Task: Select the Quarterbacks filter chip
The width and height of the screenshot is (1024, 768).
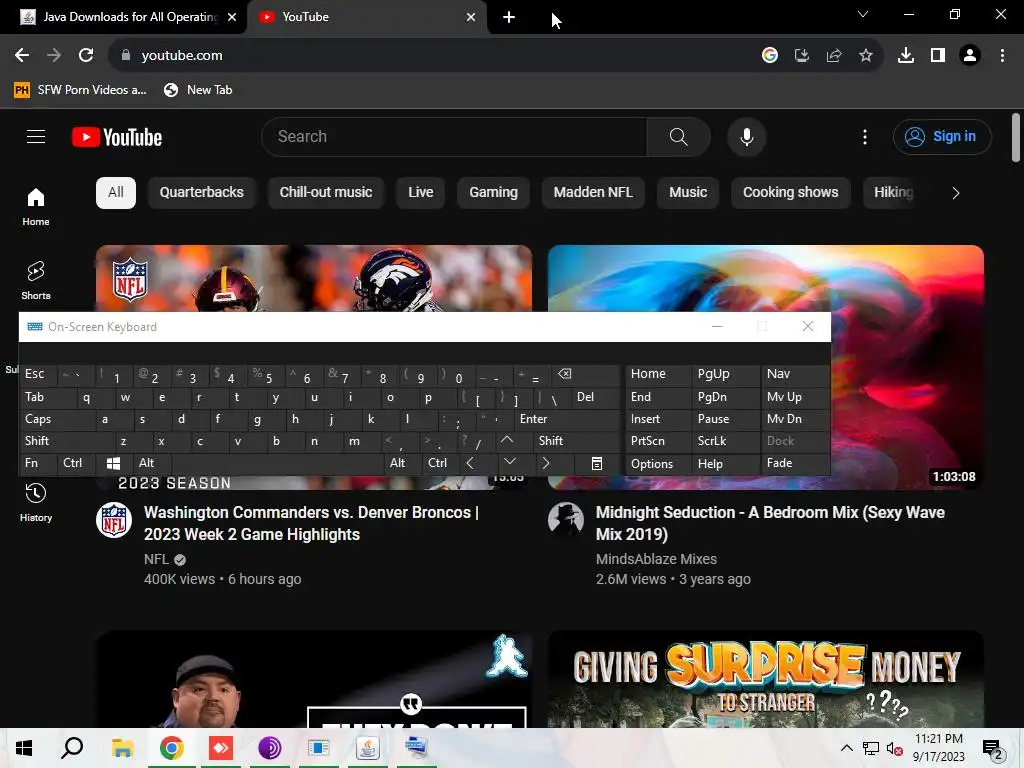Action: pyautogui.click(x=202, y=193)
